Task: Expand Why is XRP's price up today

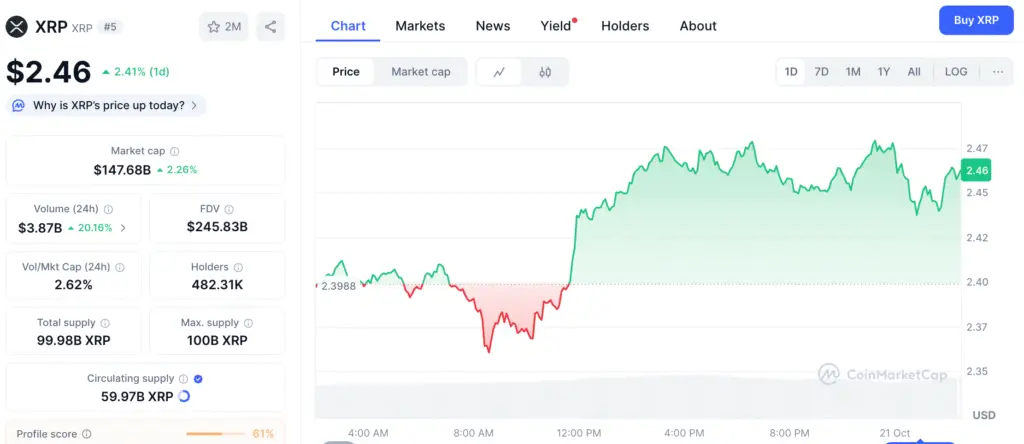Action: point(107,105)
